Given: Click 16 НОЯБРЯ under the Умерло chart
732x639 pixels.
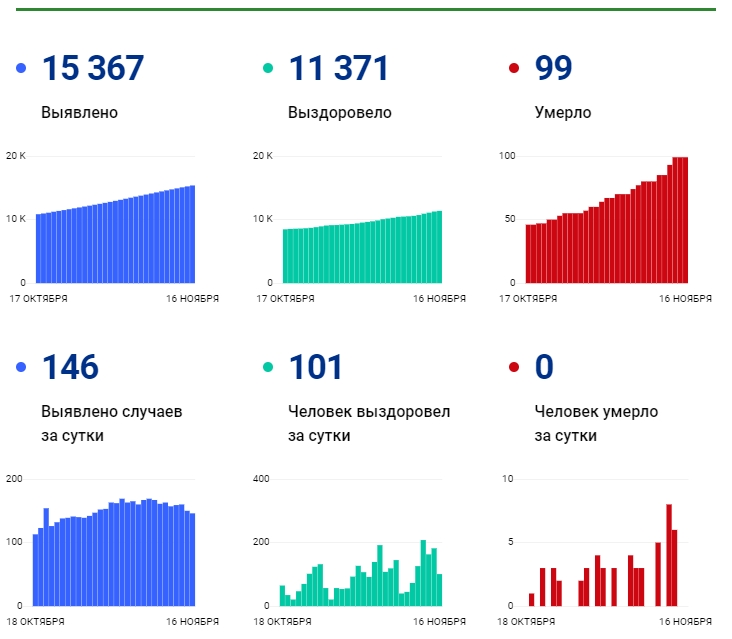Looking at the screenshot, I should point(685,299).
